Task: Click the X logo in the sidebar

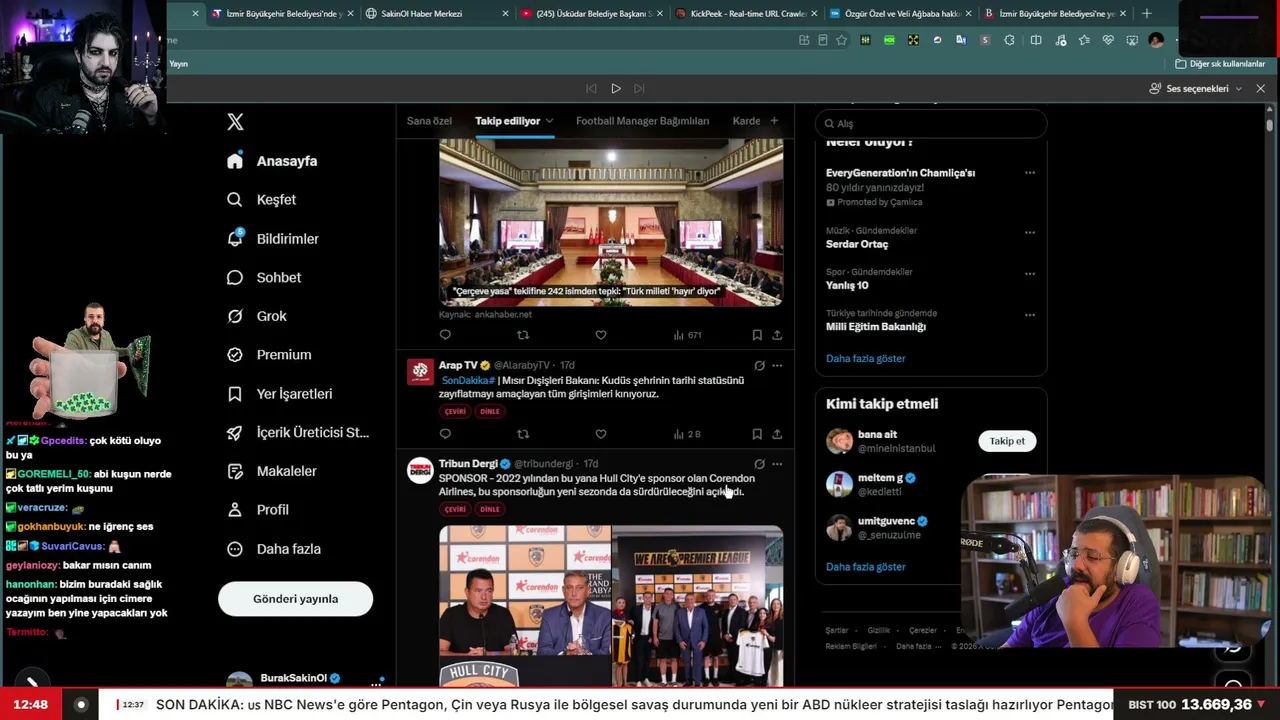Action: 235,122
